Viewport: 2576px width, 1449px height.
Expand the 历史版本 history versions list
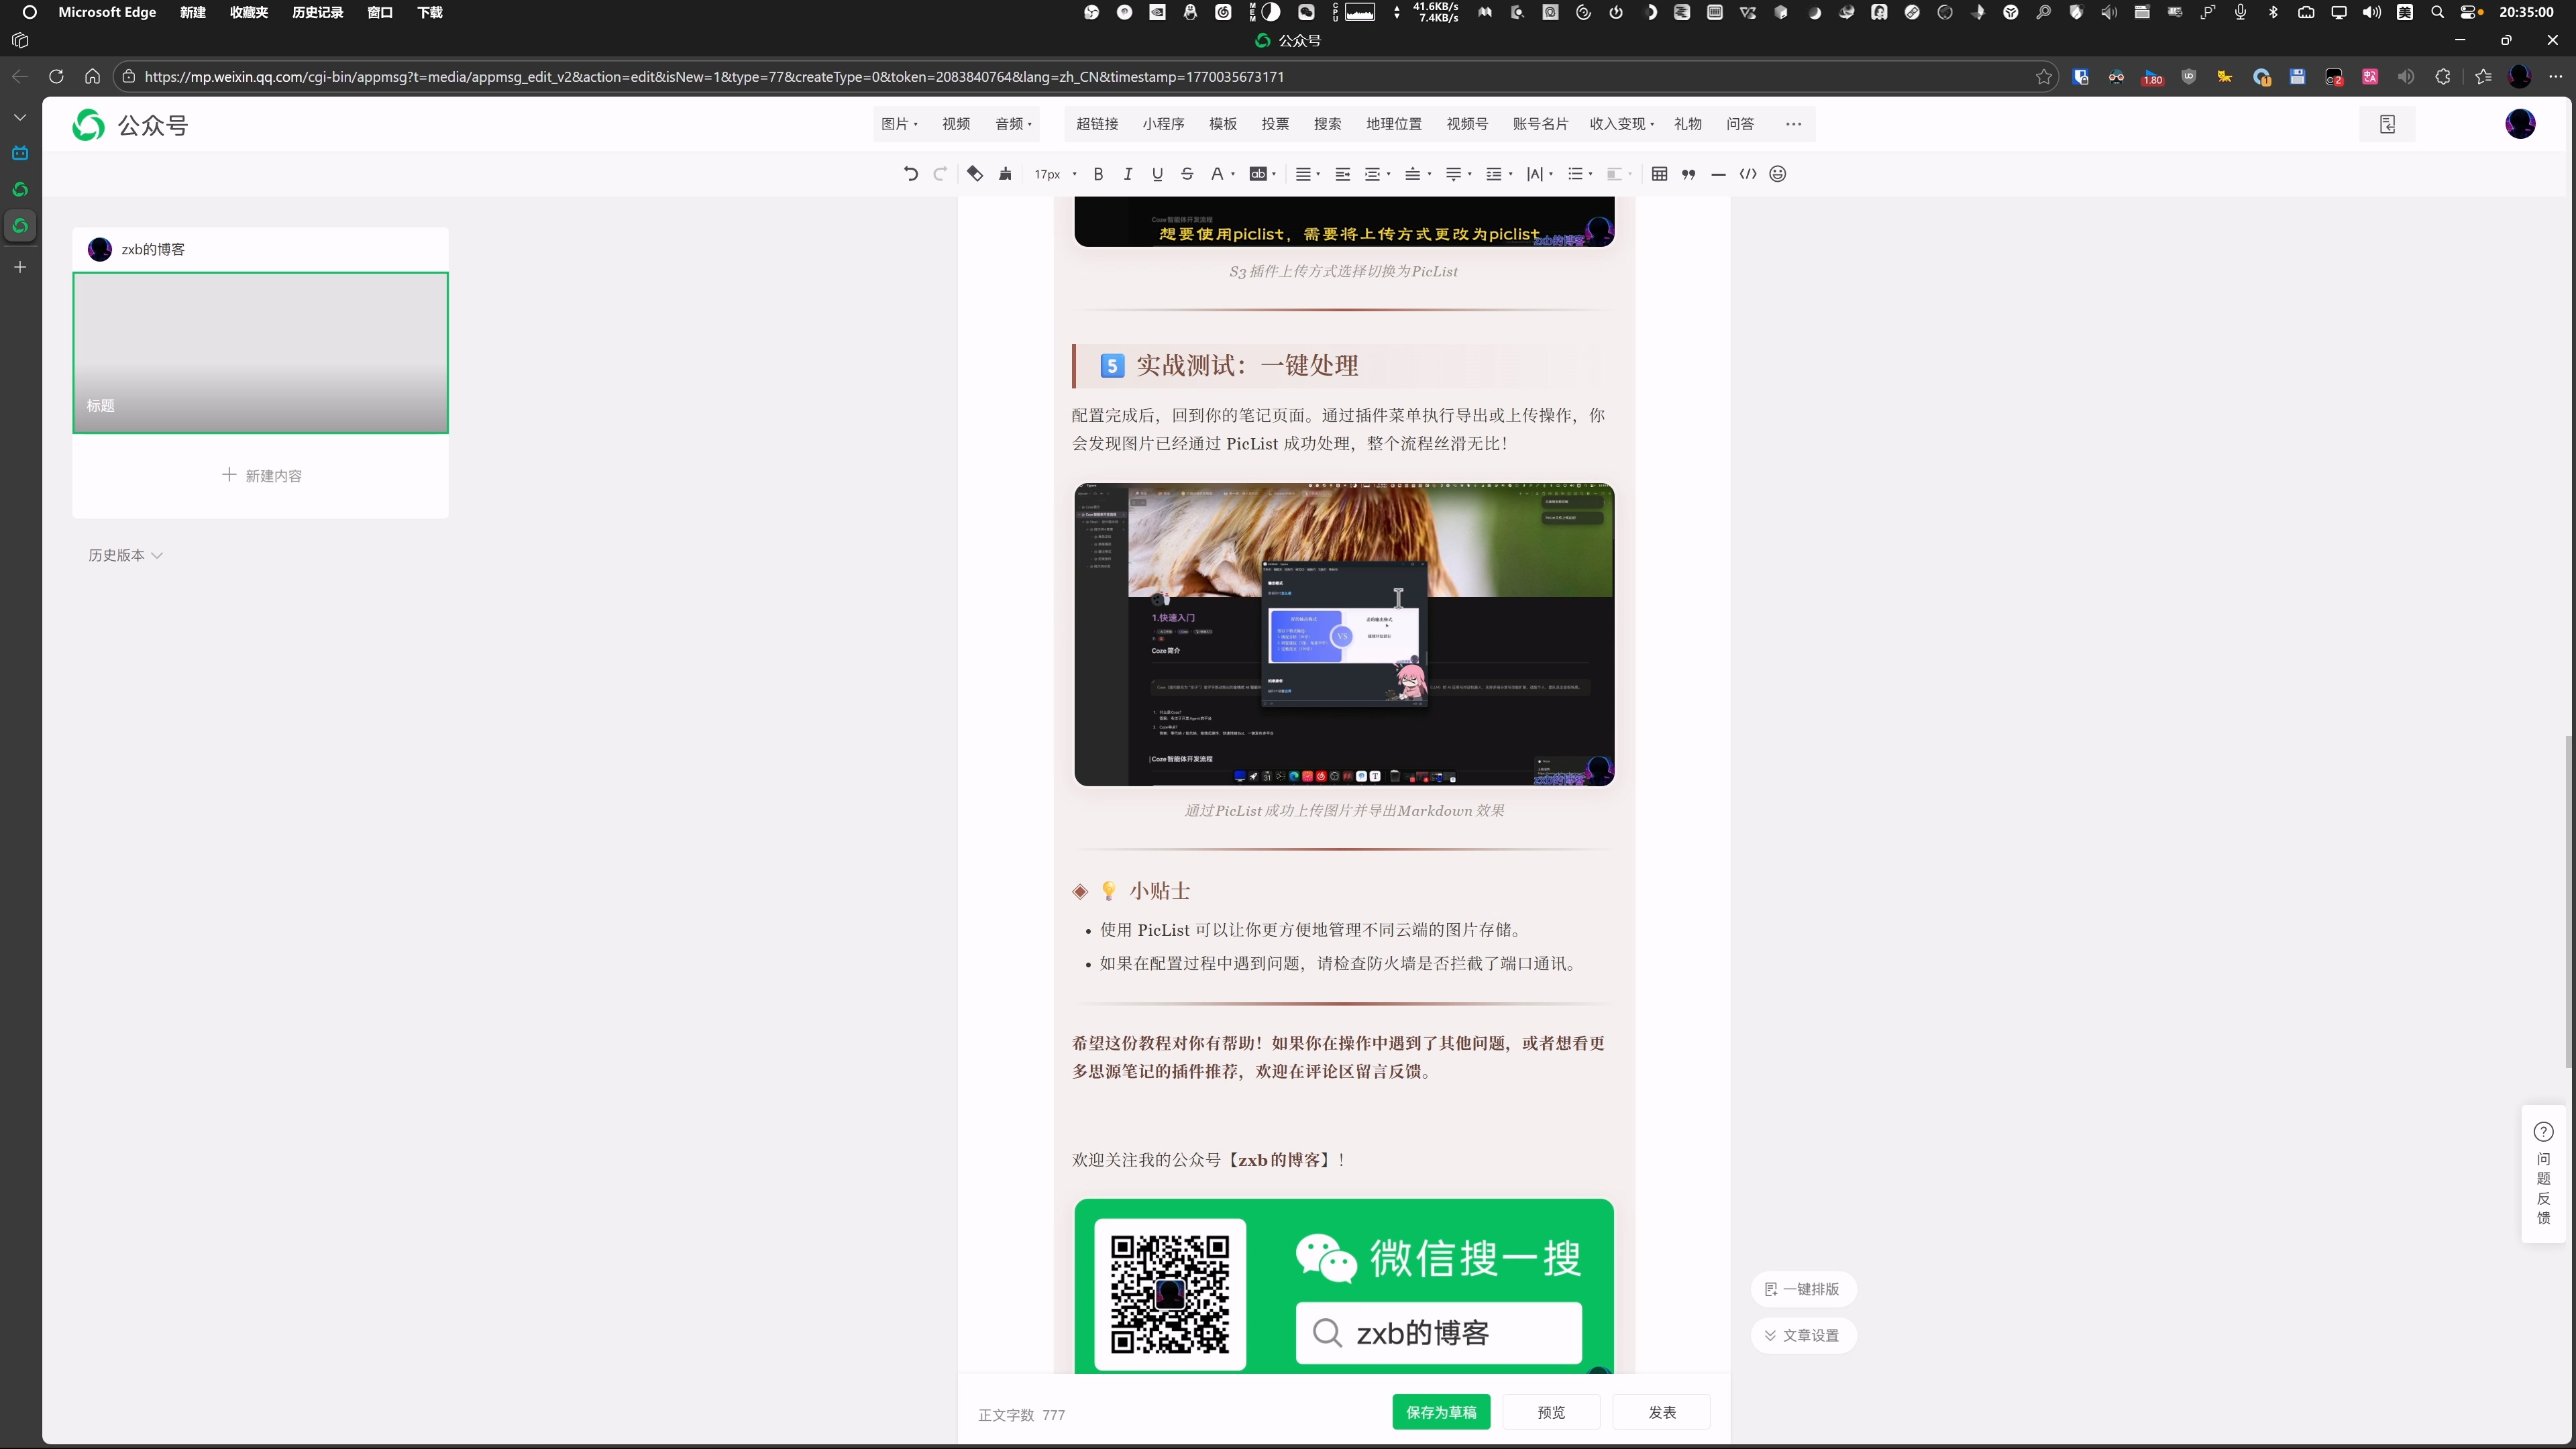tap(124, 555)
